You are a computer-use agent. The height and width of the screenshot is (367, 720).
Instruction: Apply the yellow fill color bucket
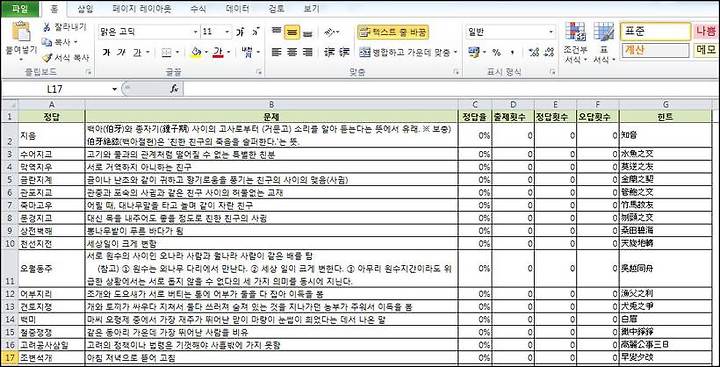click(196, 52)
